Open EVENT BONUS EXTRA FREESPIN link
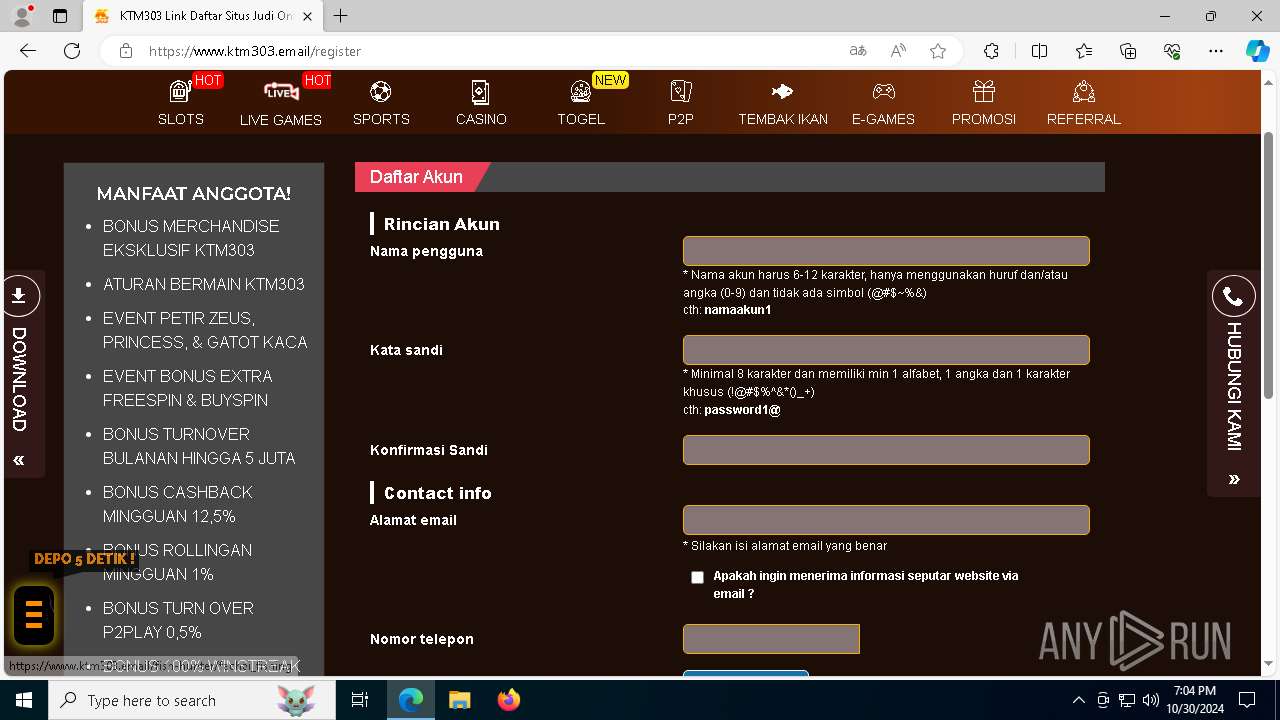The image size is (1280, 720). click(187, 388)
